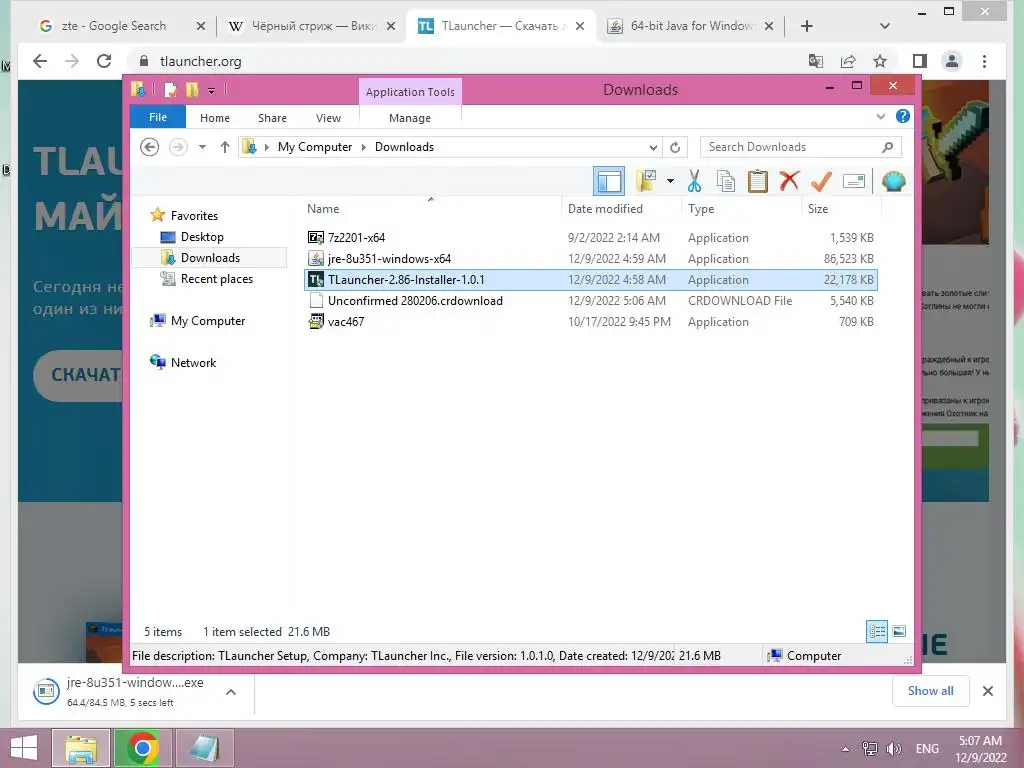Viewport: 1024px width, 768px height.
Task: Click the red X Delete icon
Action: (789, 180)
